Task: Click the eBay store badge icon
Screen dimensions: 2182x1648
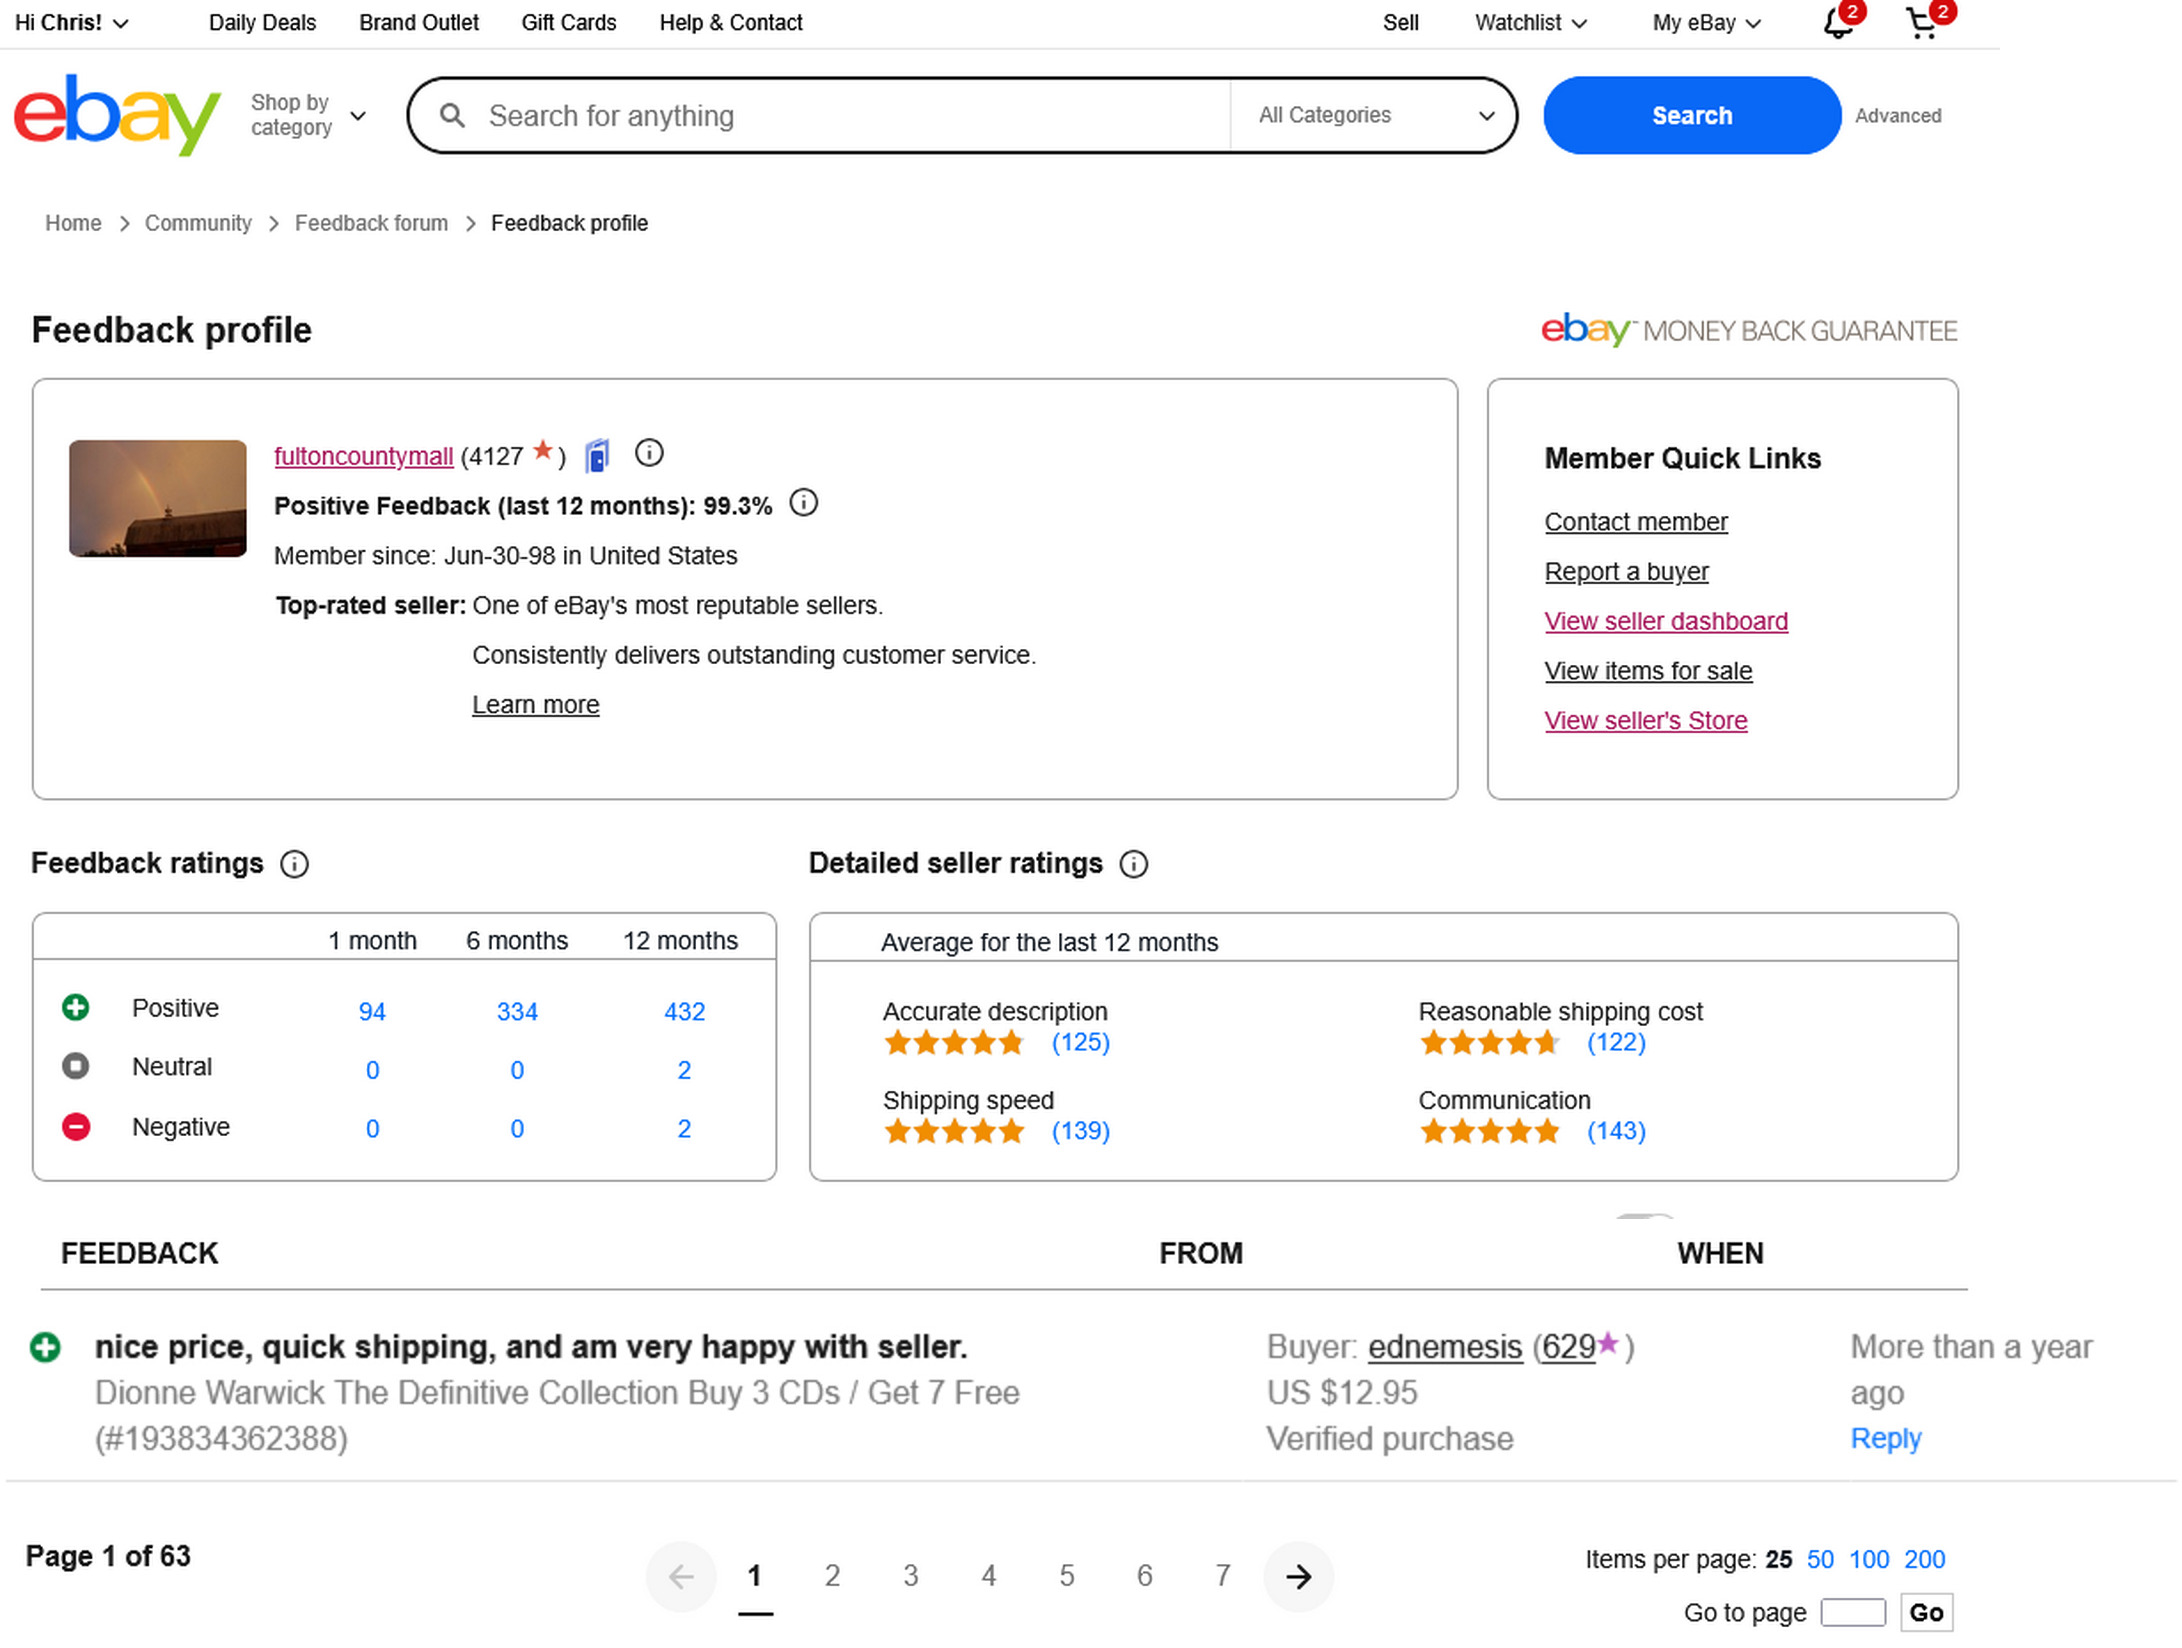Action: [597, 456]
